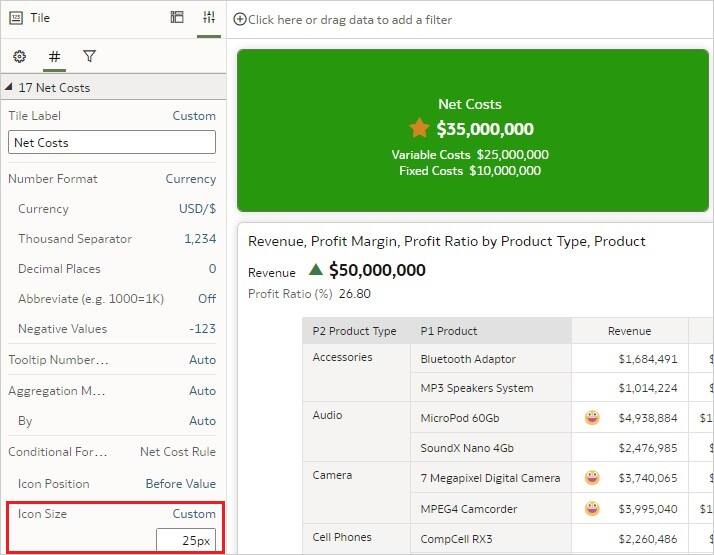Open the grammar panel icon

[177, 18]
